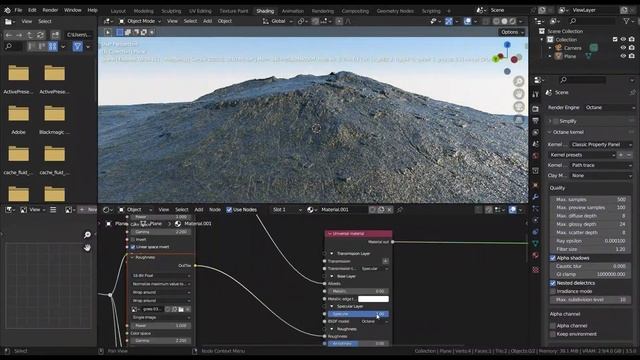Screen dimensions: 640x360
Task: Open the Output properties tab icon
Action: point(536,121)
